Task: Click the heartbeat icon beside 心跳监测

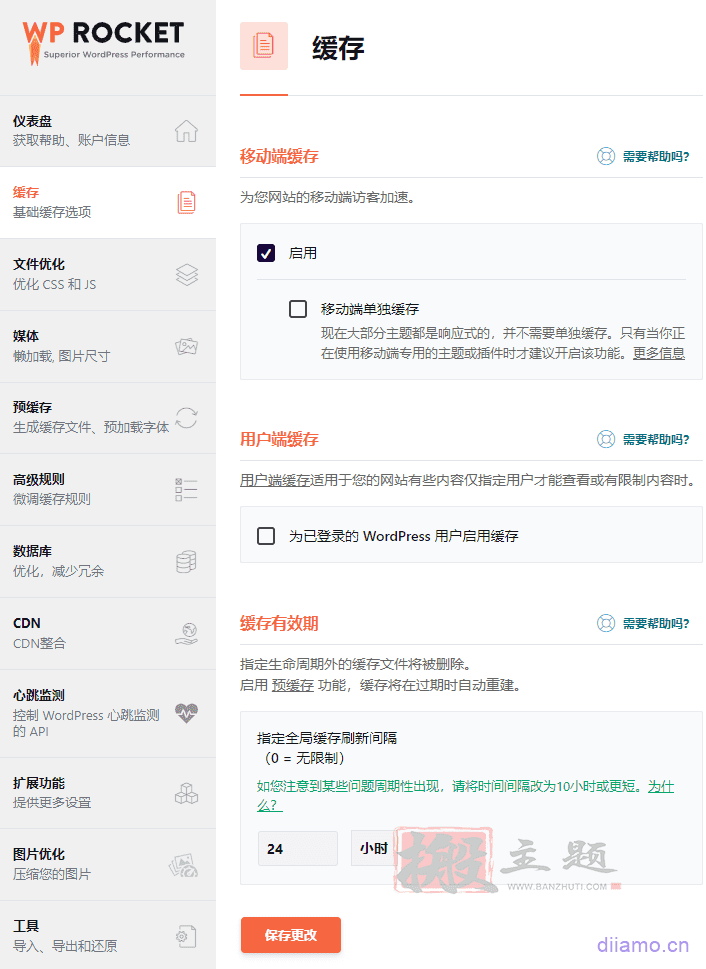Action: point(186,713)
